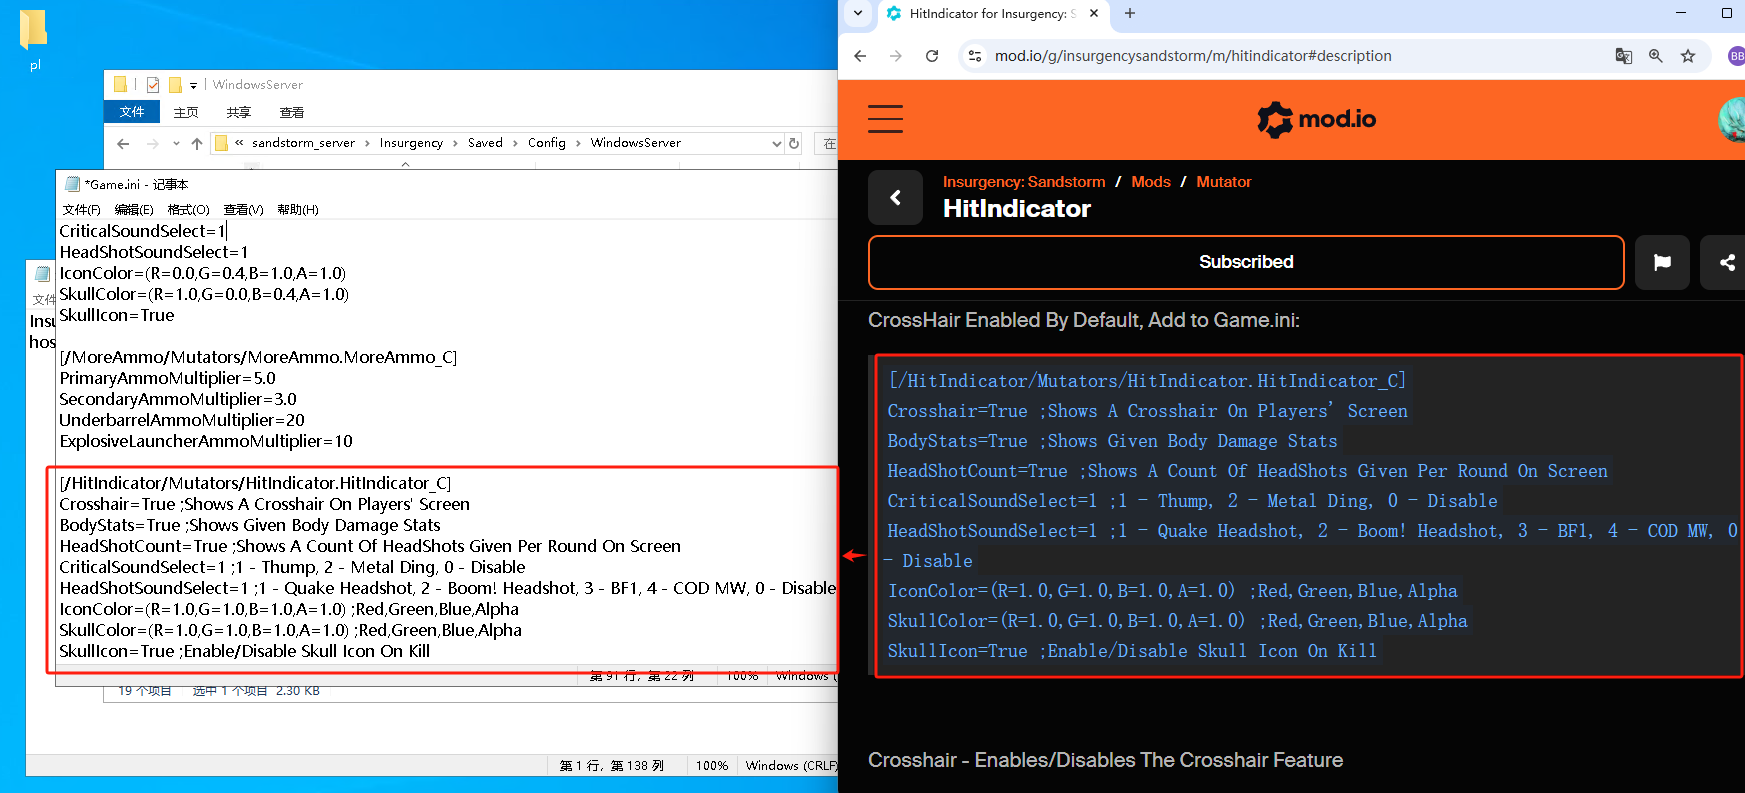Translate this page icon
This screenshot has height=793, width=1745.
pos(1624,56)
